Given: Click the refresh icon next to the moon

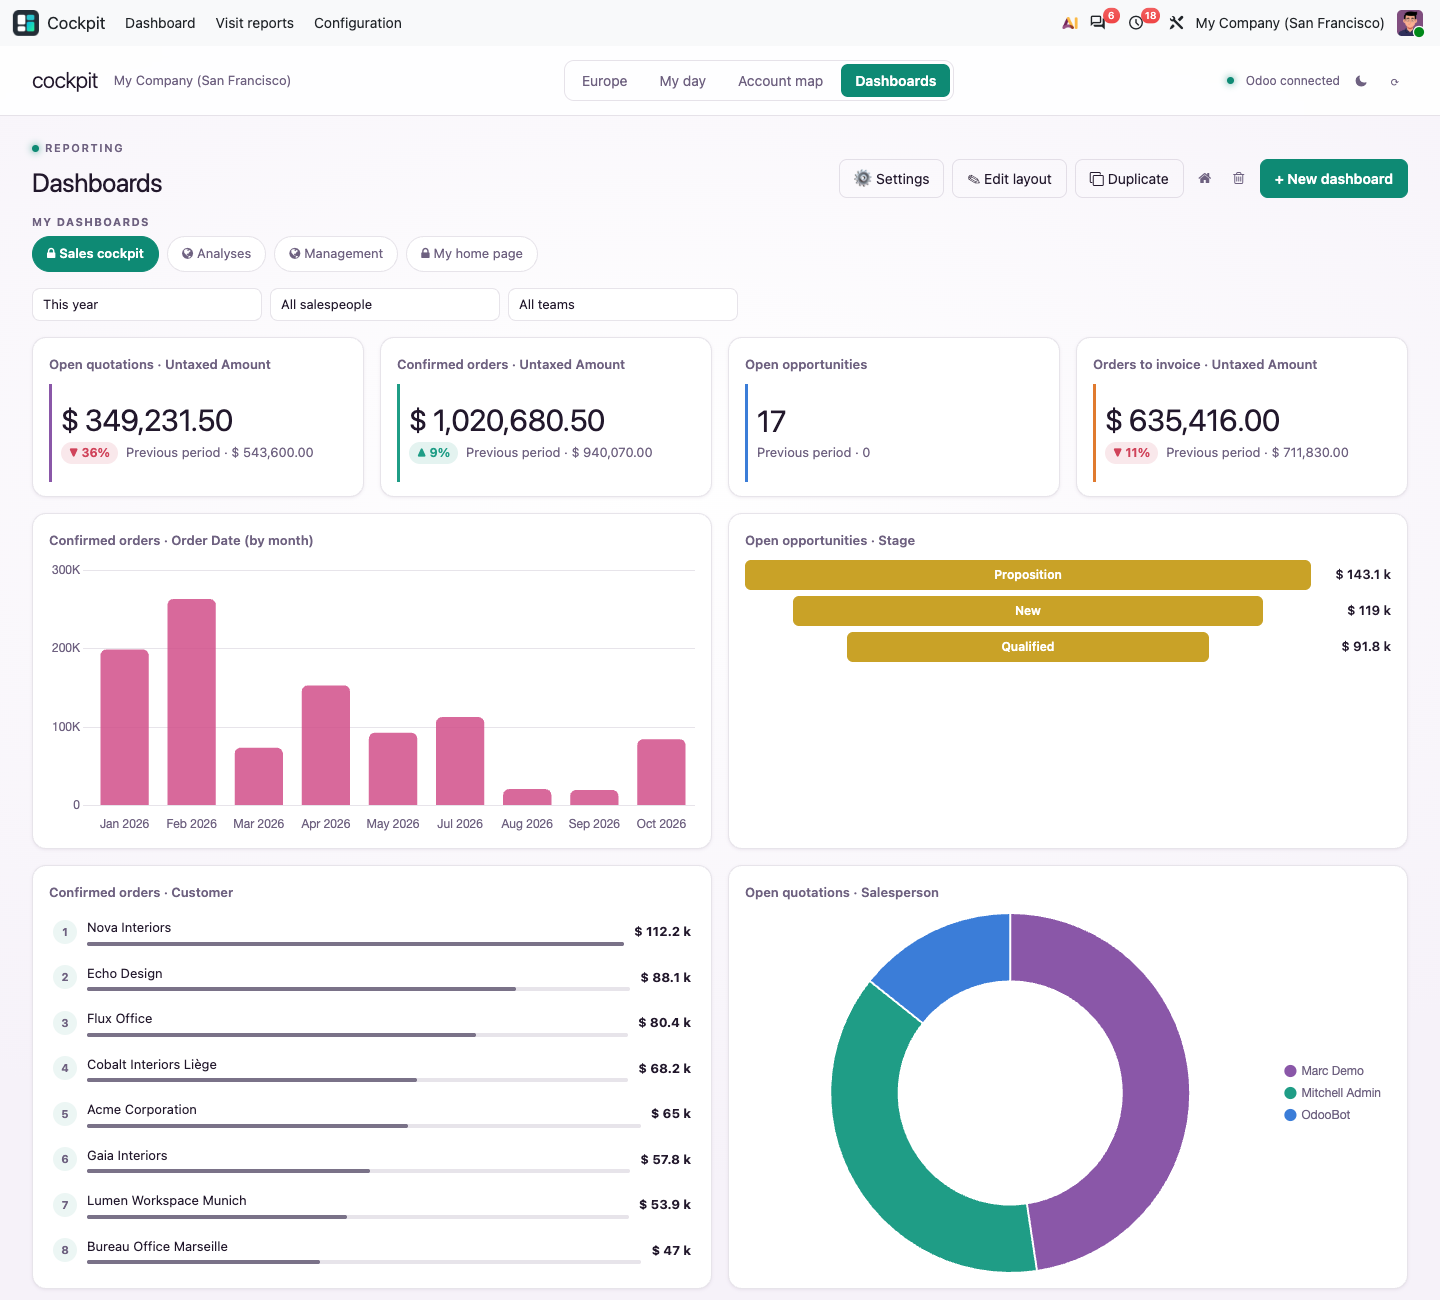Looking at the screenshot, I should point(1394,82).
